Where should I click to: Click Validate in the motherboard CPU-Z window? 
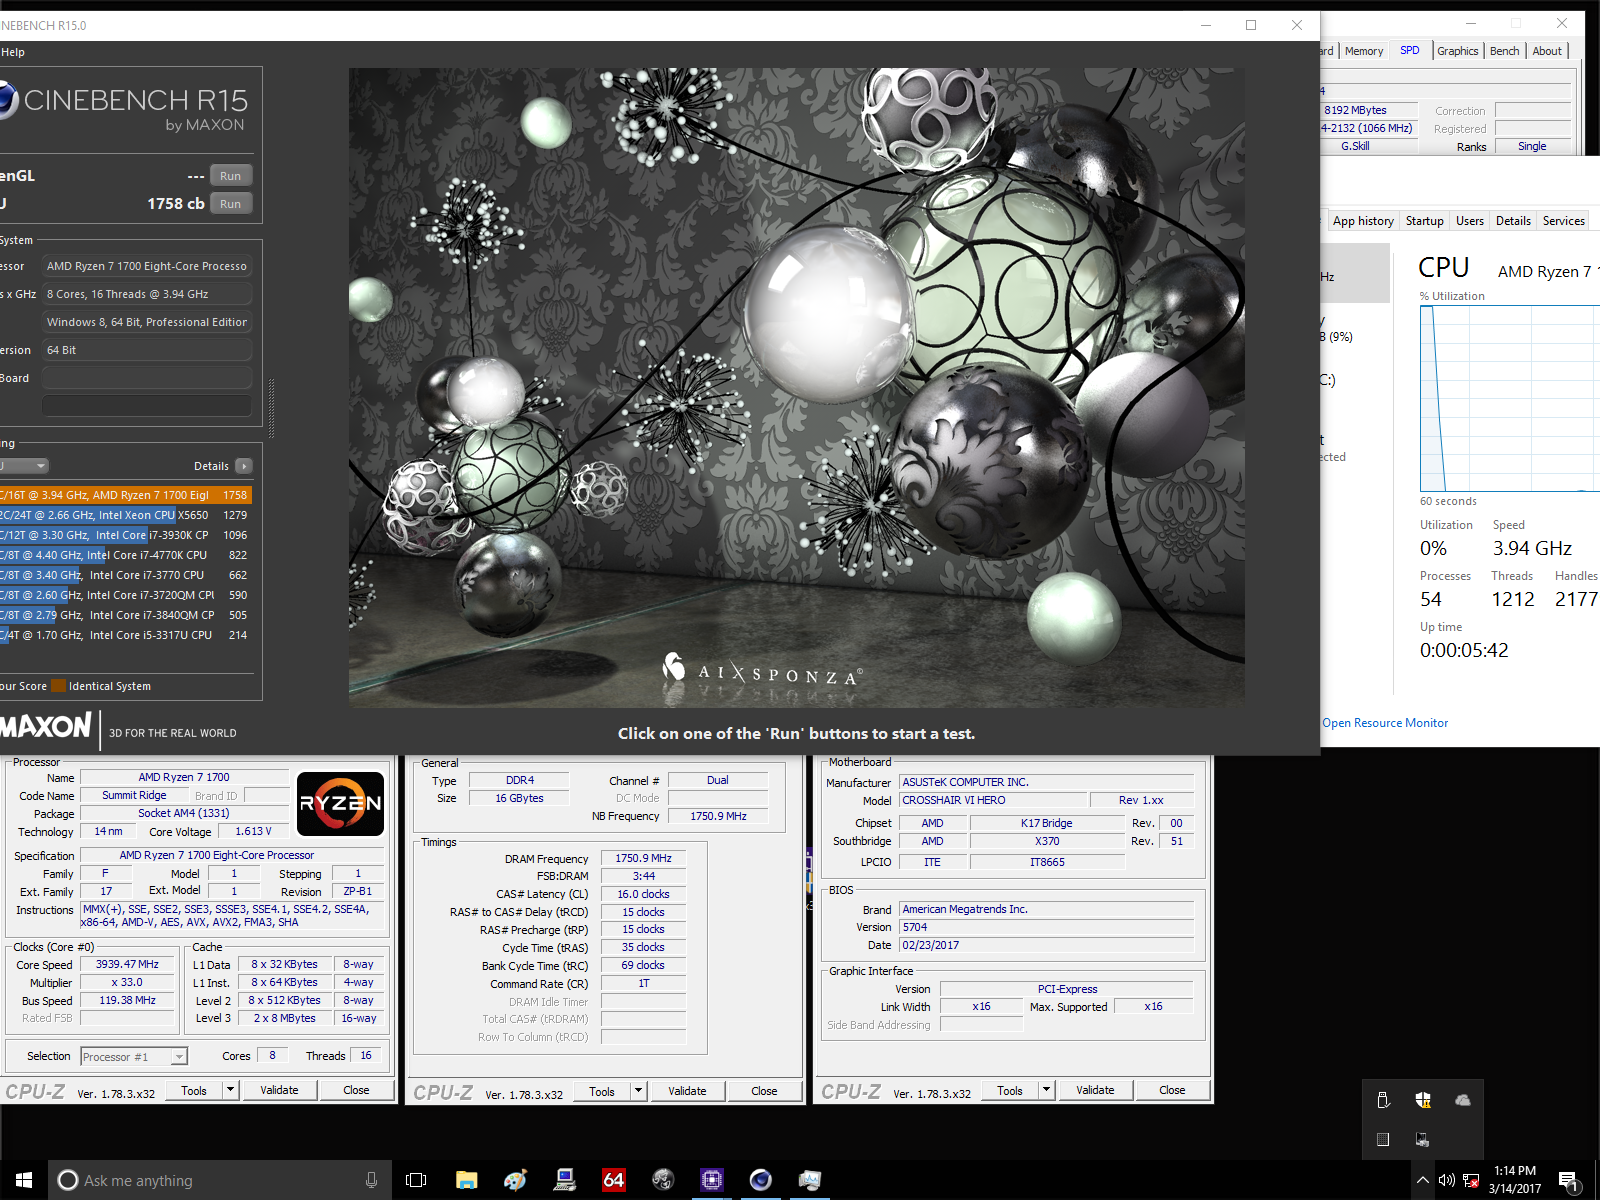pyautogui.click(x=1095, y=1090)
